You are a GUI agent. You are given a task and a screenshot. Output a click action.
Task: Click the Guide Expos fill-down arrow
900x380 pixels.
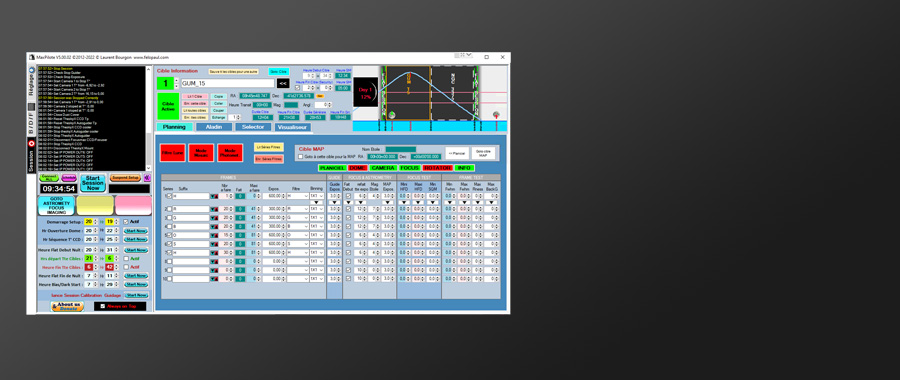click(x=335, y=203)
